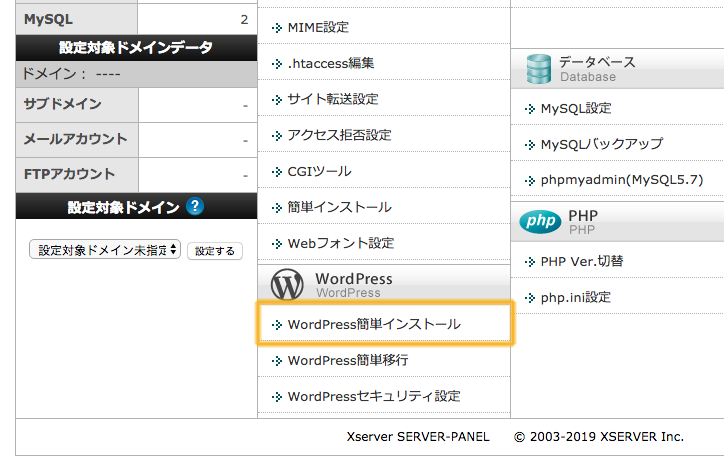Open MySQL設定 link
The width and height of the screenshot is (724, 466).
tap(576, 109)
